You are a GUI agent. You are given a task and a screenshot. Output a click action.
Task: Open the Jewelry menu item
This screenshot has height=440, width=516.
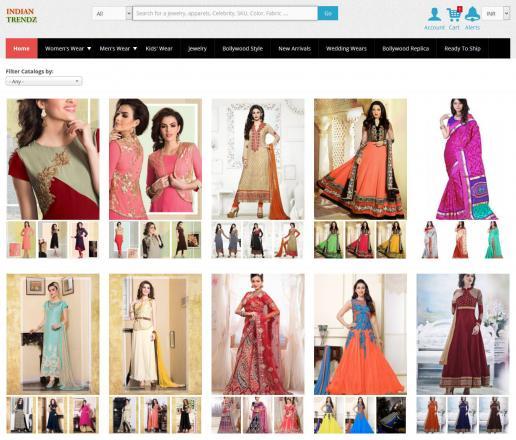(x=197, y=48)
